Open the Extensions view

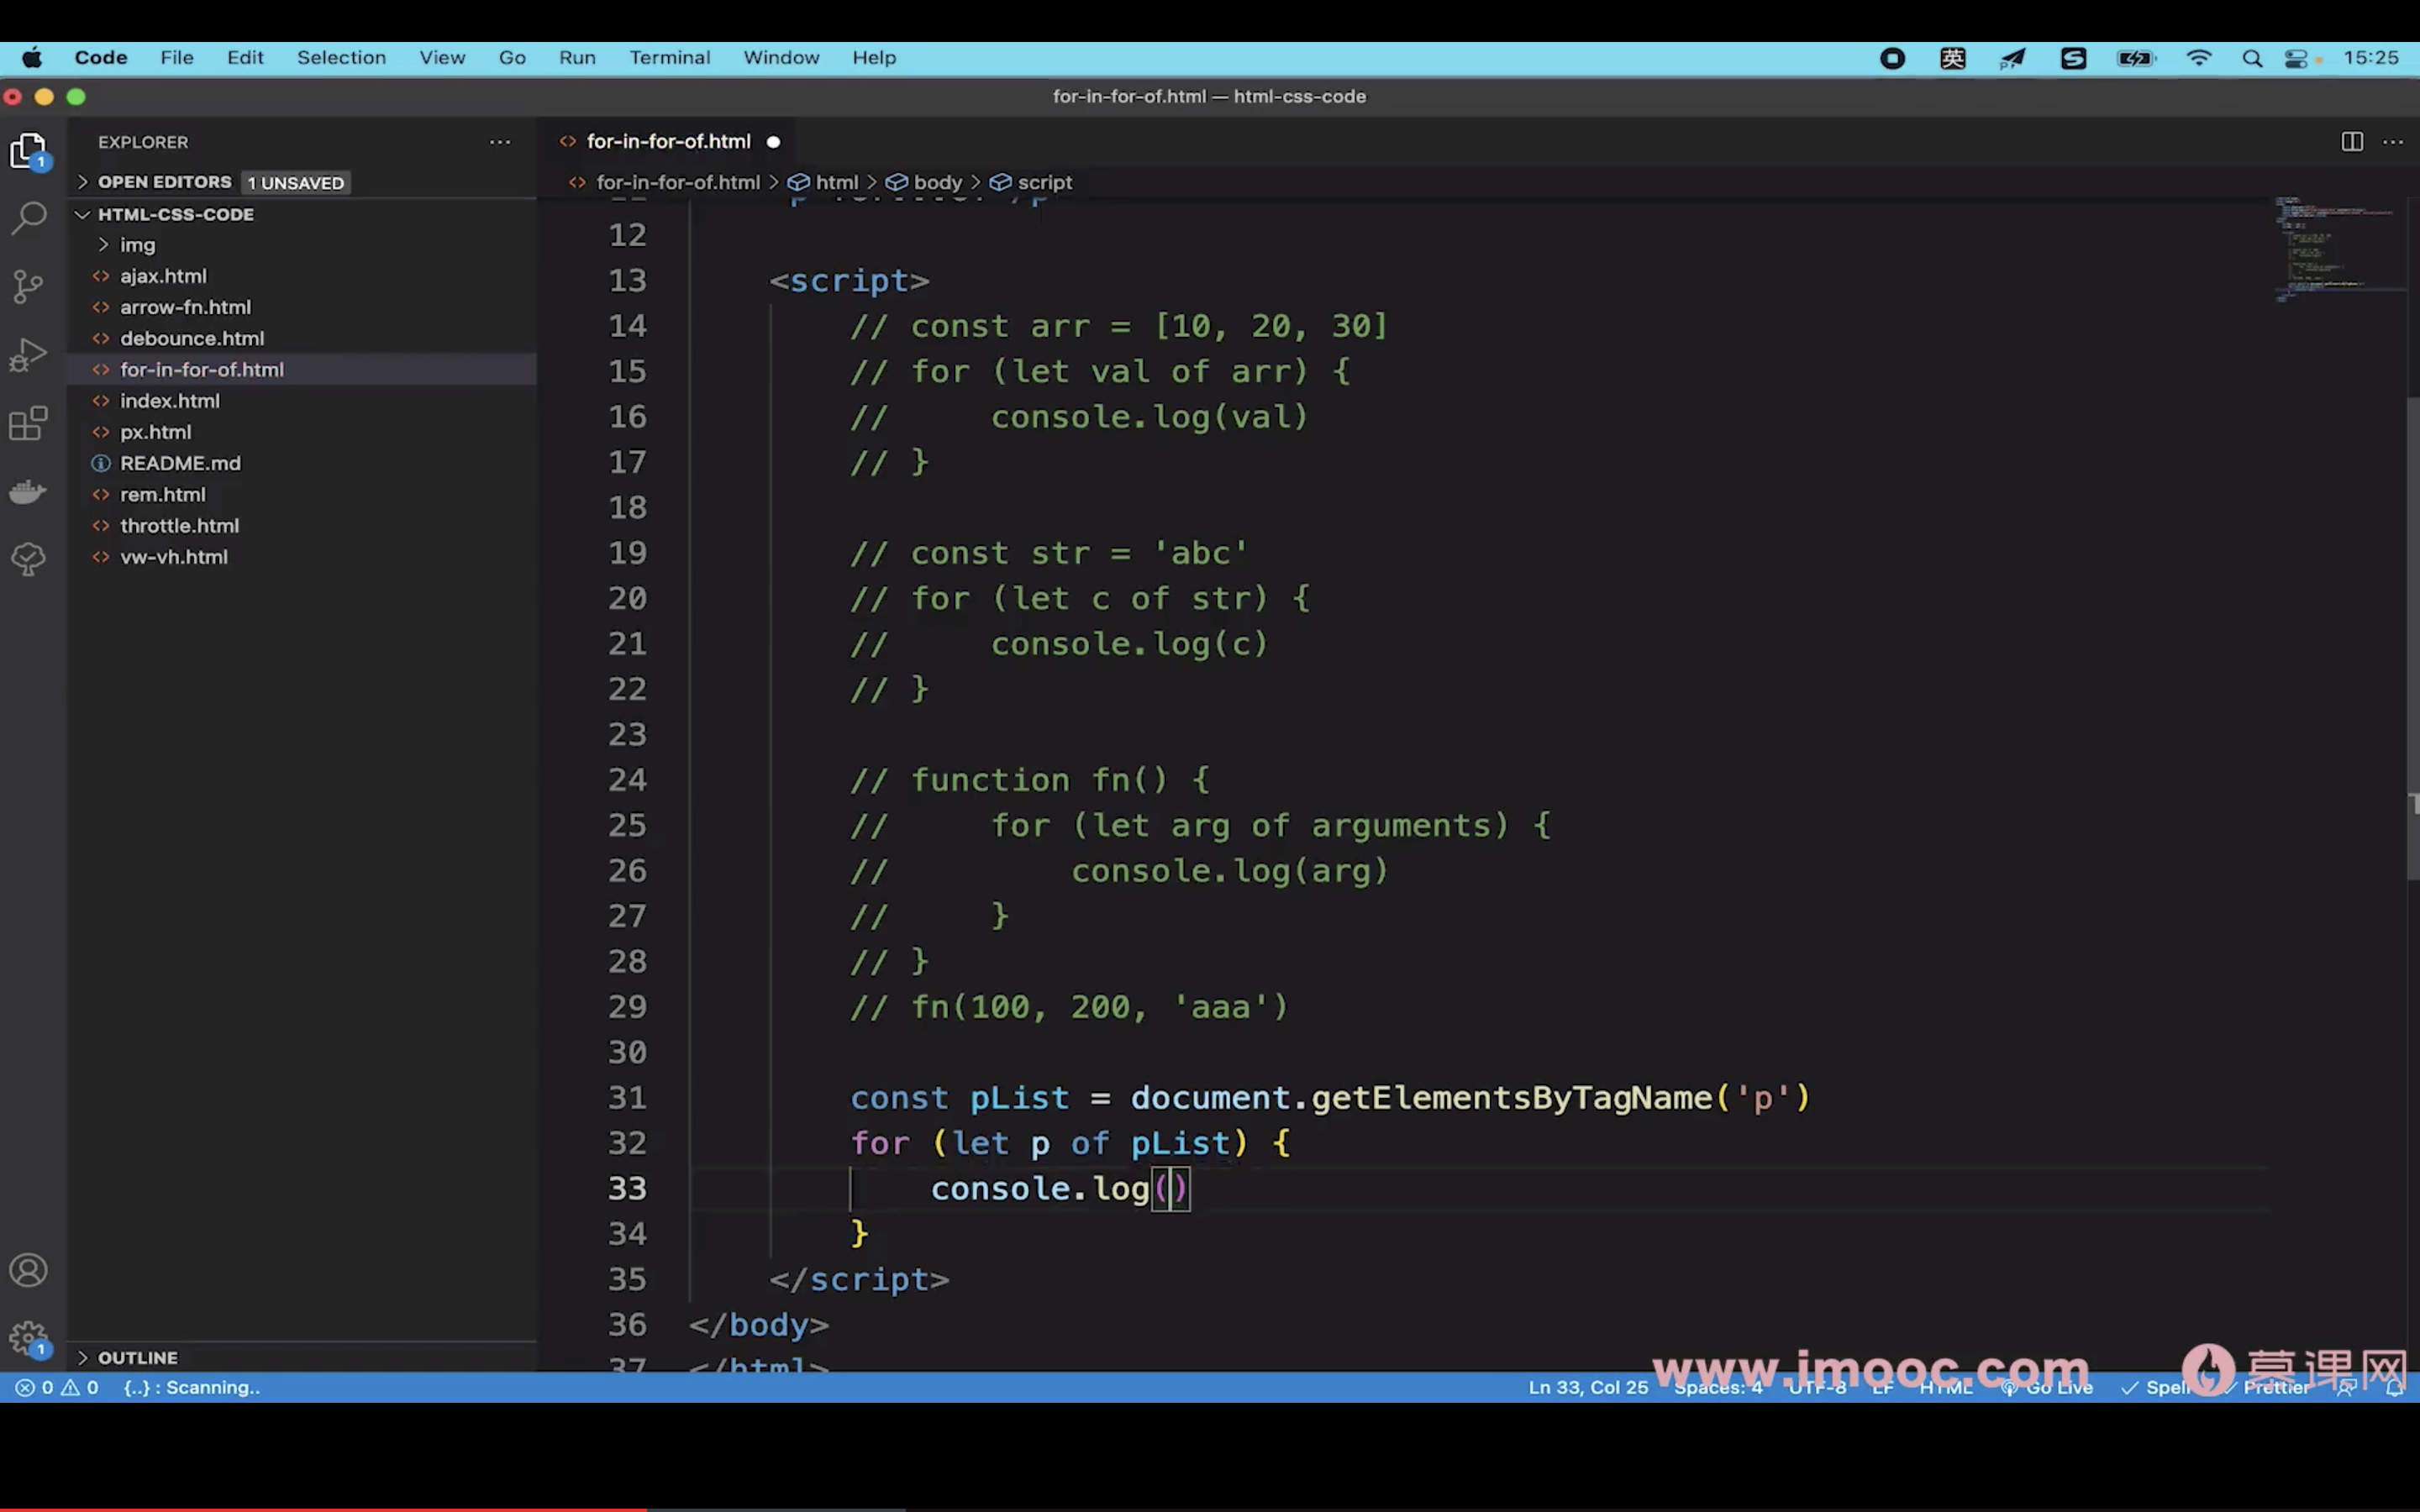pyautogui.click(x=29, y=423)
